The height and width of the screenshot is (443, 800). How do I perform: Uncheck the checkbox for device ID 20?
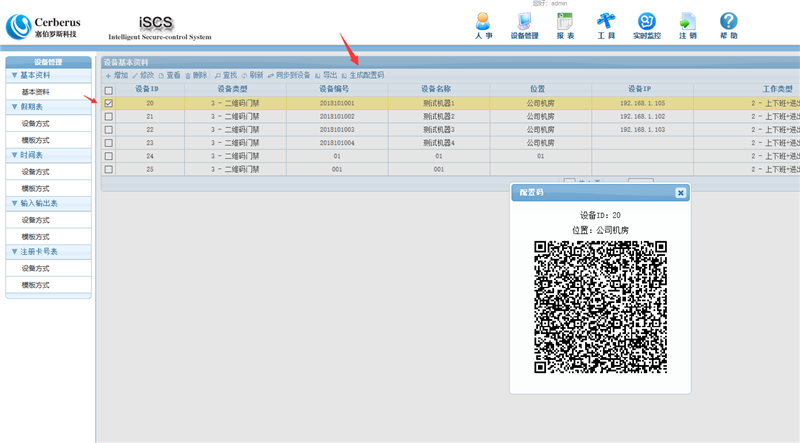[109, 103]
